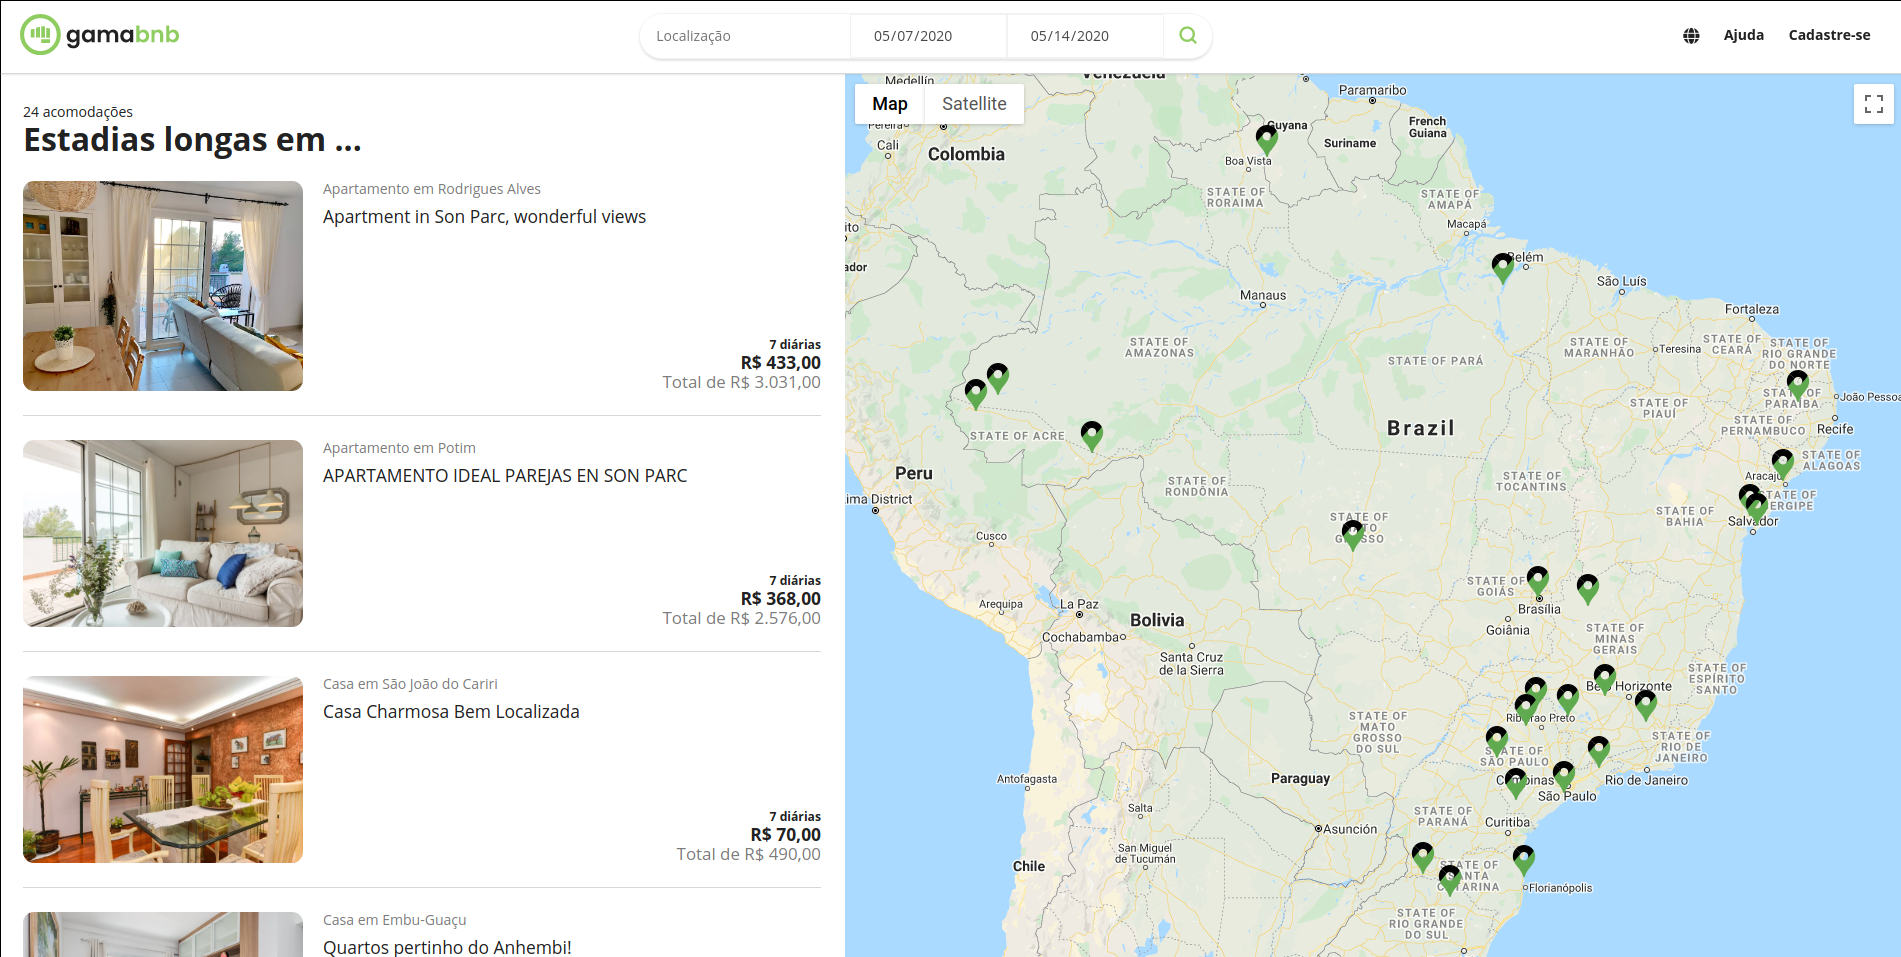Screen dimensions: 1901x957
Task: Click 'Apartamento em Rodrigues Alves' text
Action: [x=432, y=189]
